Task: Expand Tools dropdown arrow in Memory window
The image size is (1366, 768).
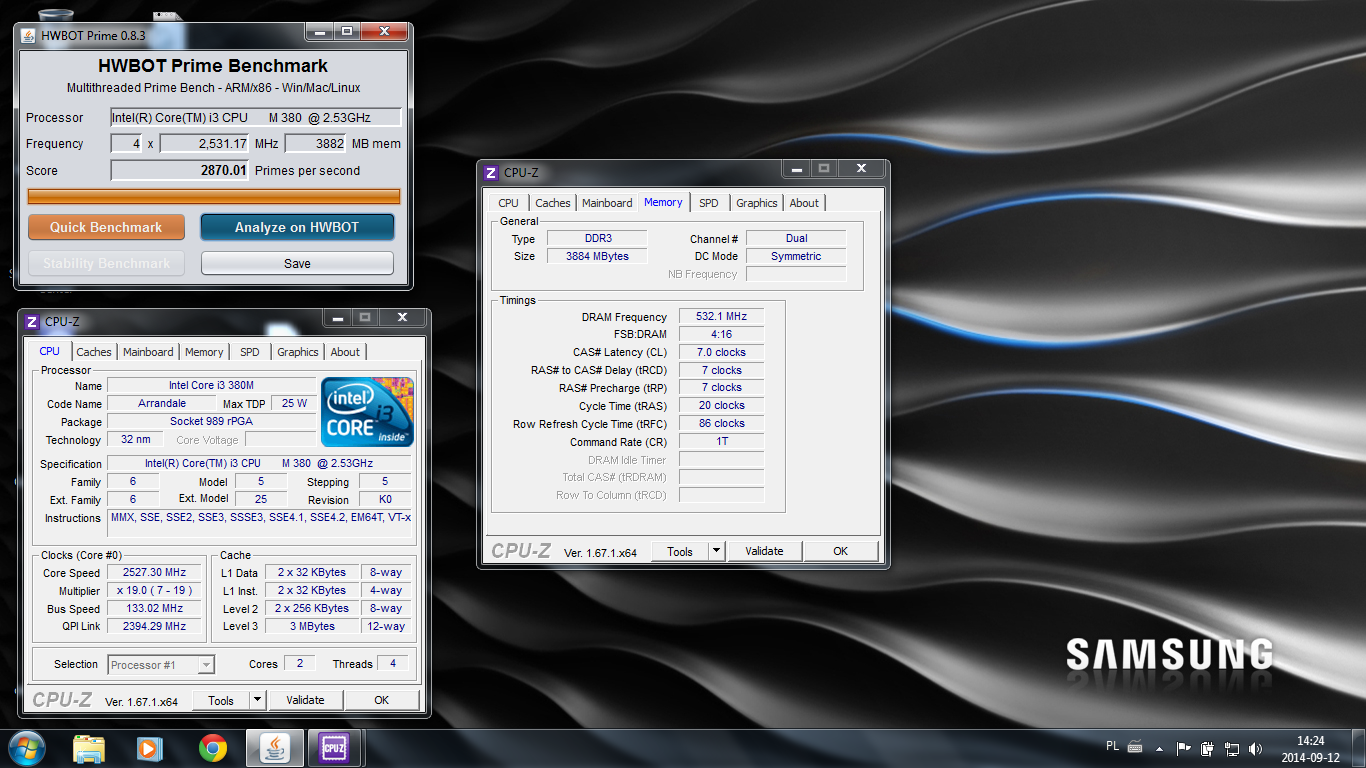Action: click(716, 551)
